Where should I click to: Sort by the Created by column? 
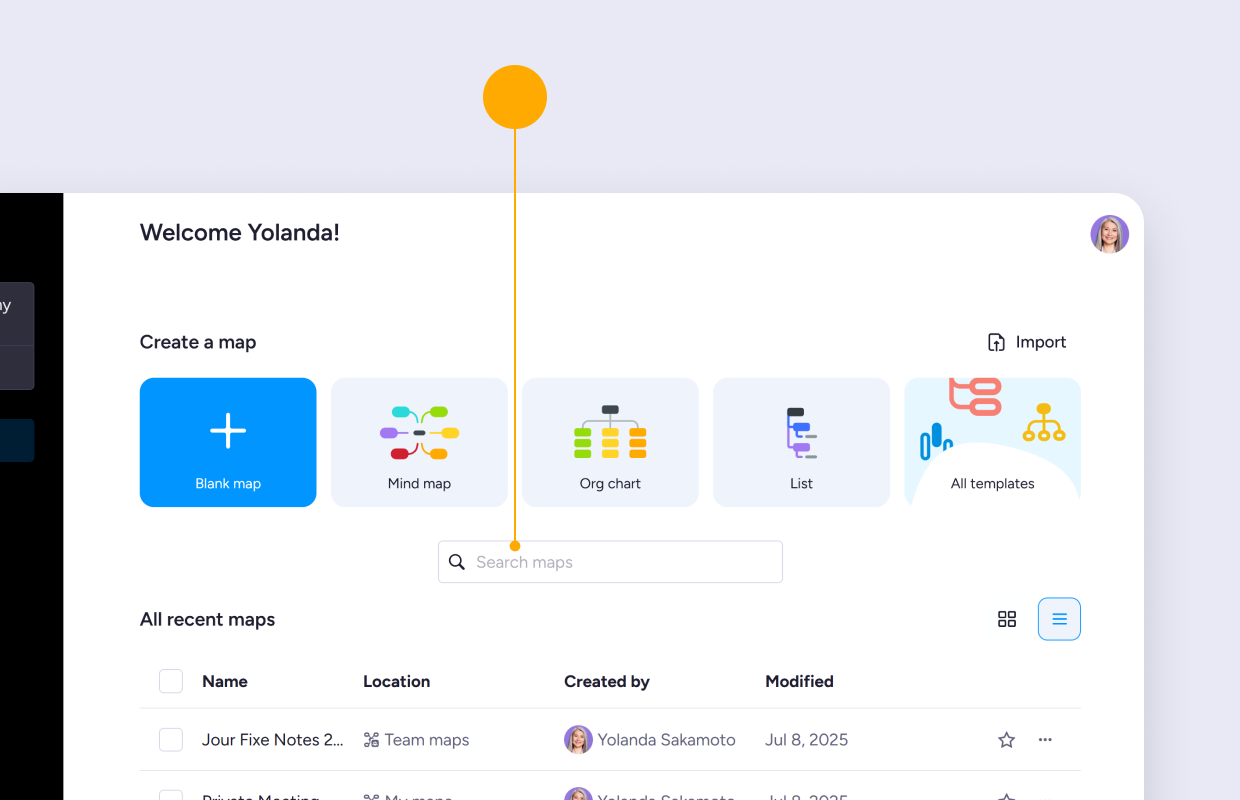[607, 681]
